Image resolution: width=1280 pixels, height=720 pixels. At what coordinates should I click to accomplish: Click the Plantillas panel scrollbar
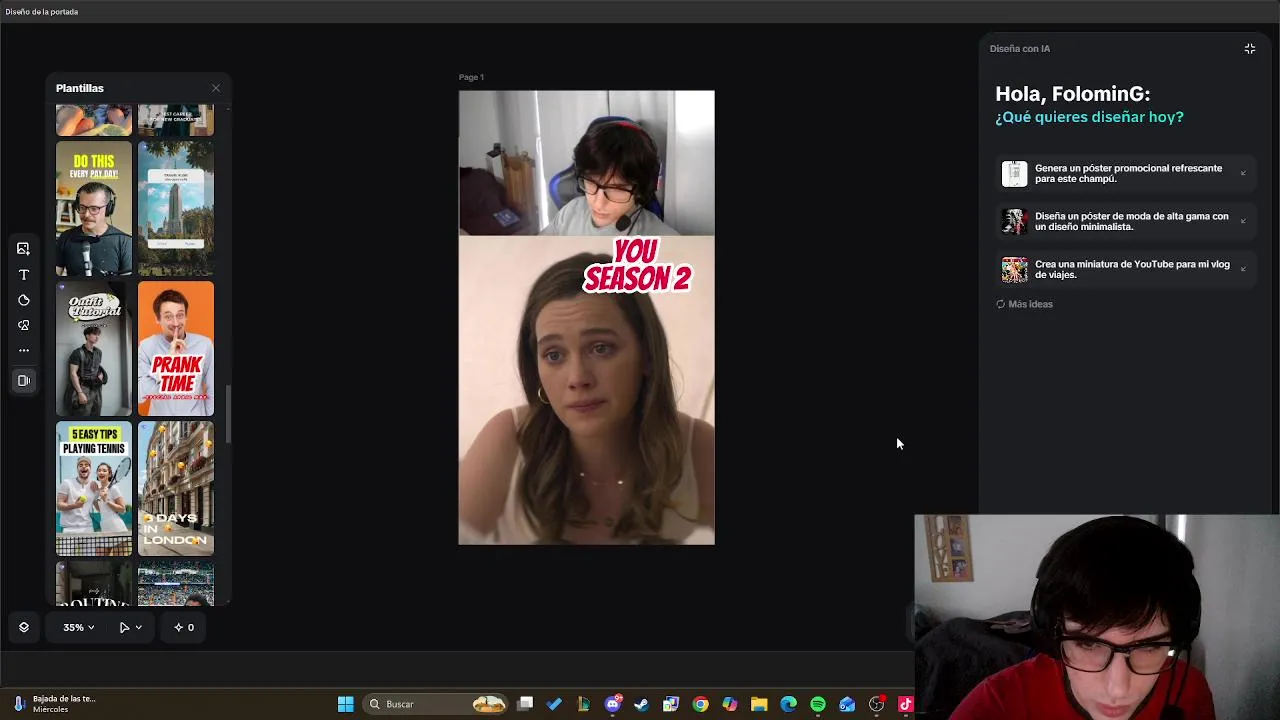[228, 415]
